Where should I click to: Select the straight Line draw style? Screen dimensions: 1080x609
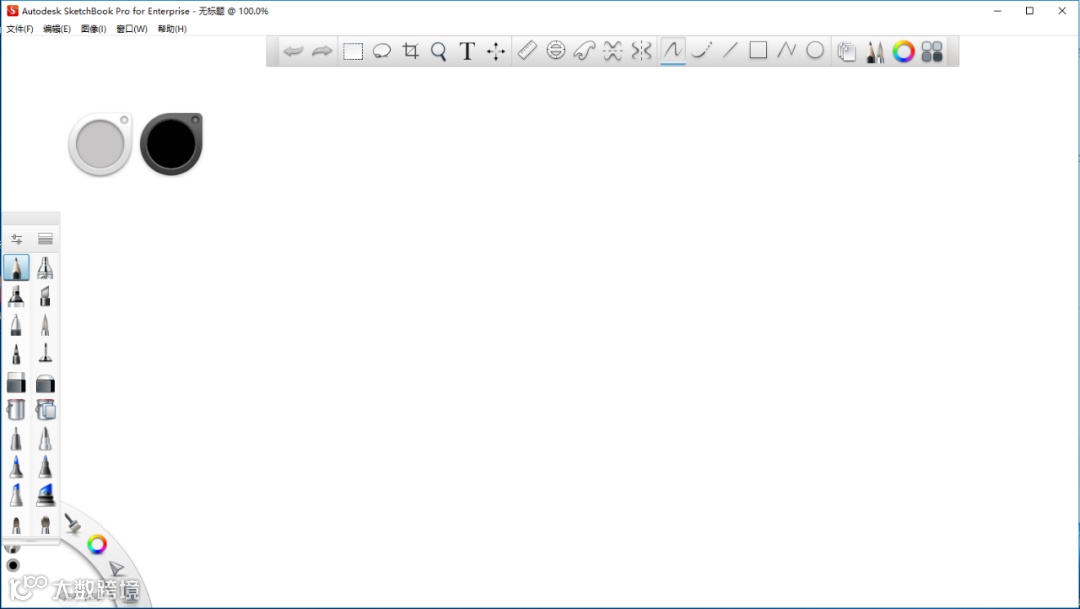coord(730,50)
